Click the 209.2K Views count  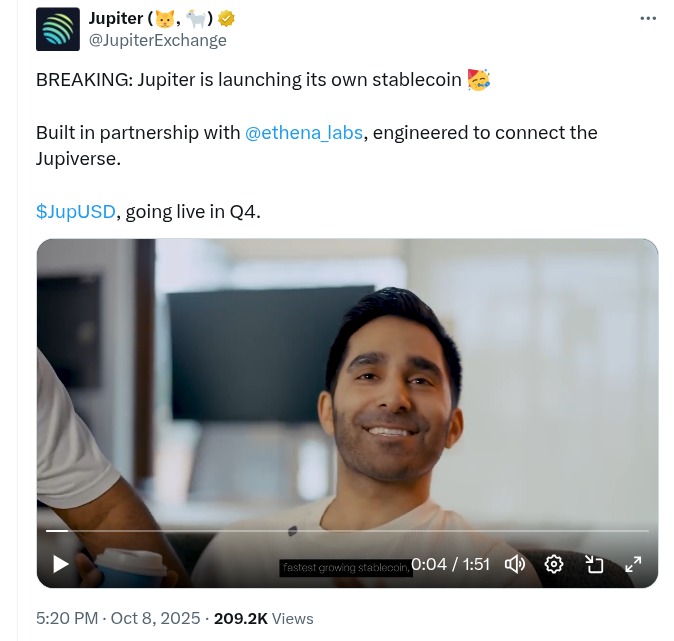[263, 618]
